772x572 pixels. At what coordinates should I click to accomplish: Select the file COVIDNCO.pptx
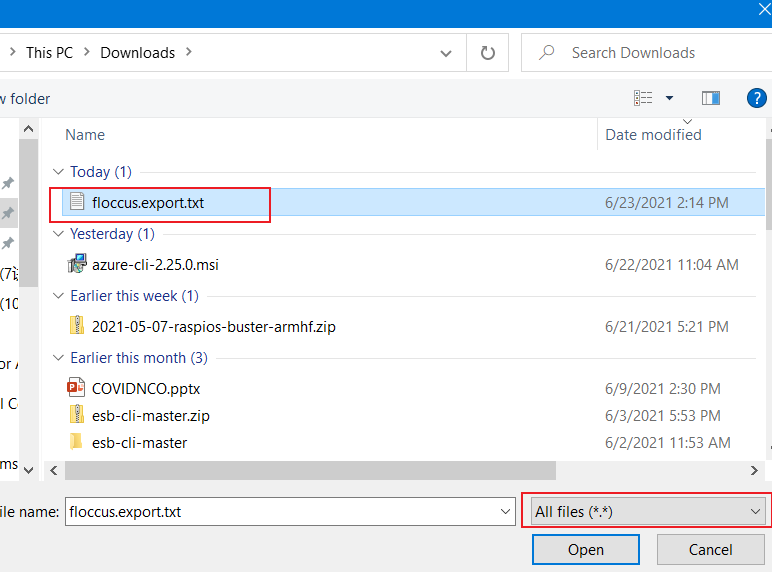click(146, 389)
